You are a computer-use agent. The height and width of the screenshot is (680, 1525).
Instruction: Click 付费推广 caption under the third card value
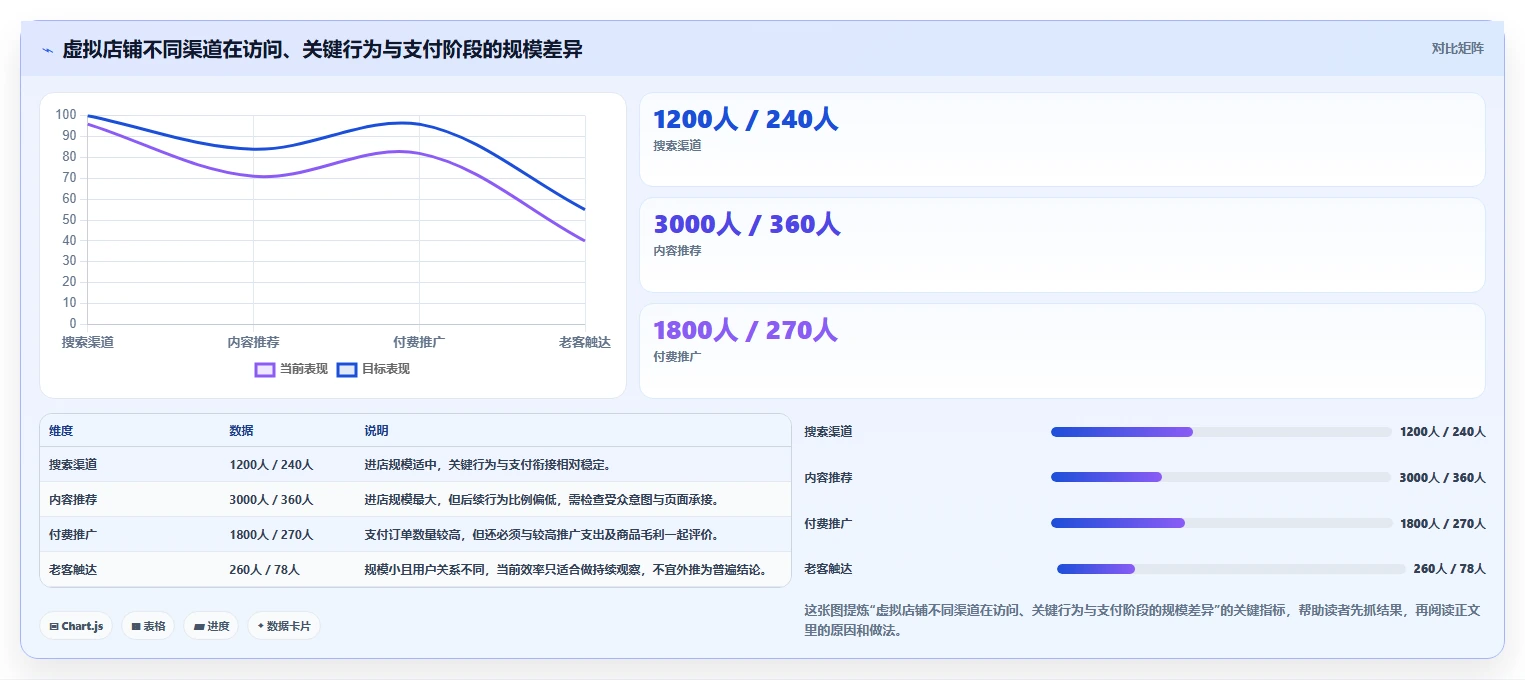677,357
